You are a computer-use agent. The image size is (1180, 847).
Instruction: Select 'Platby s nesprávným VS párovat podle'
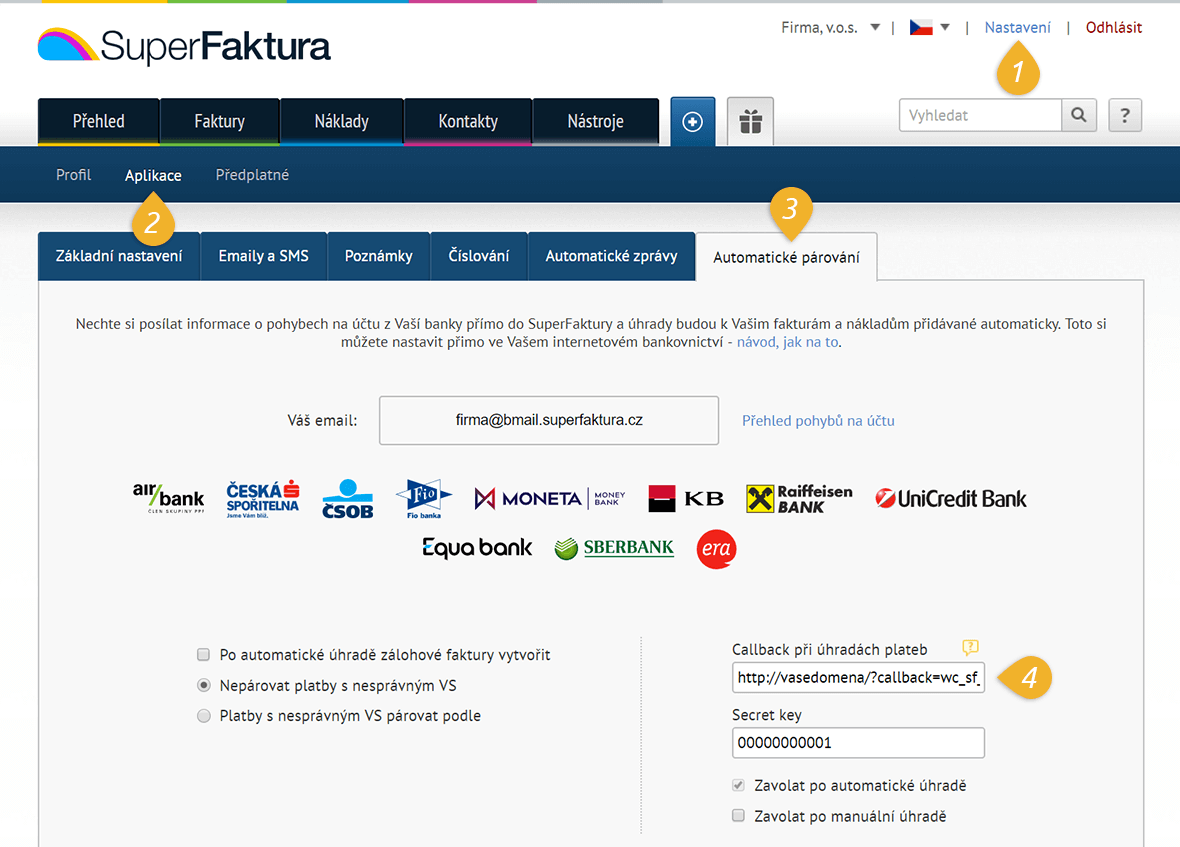(204, 715)
